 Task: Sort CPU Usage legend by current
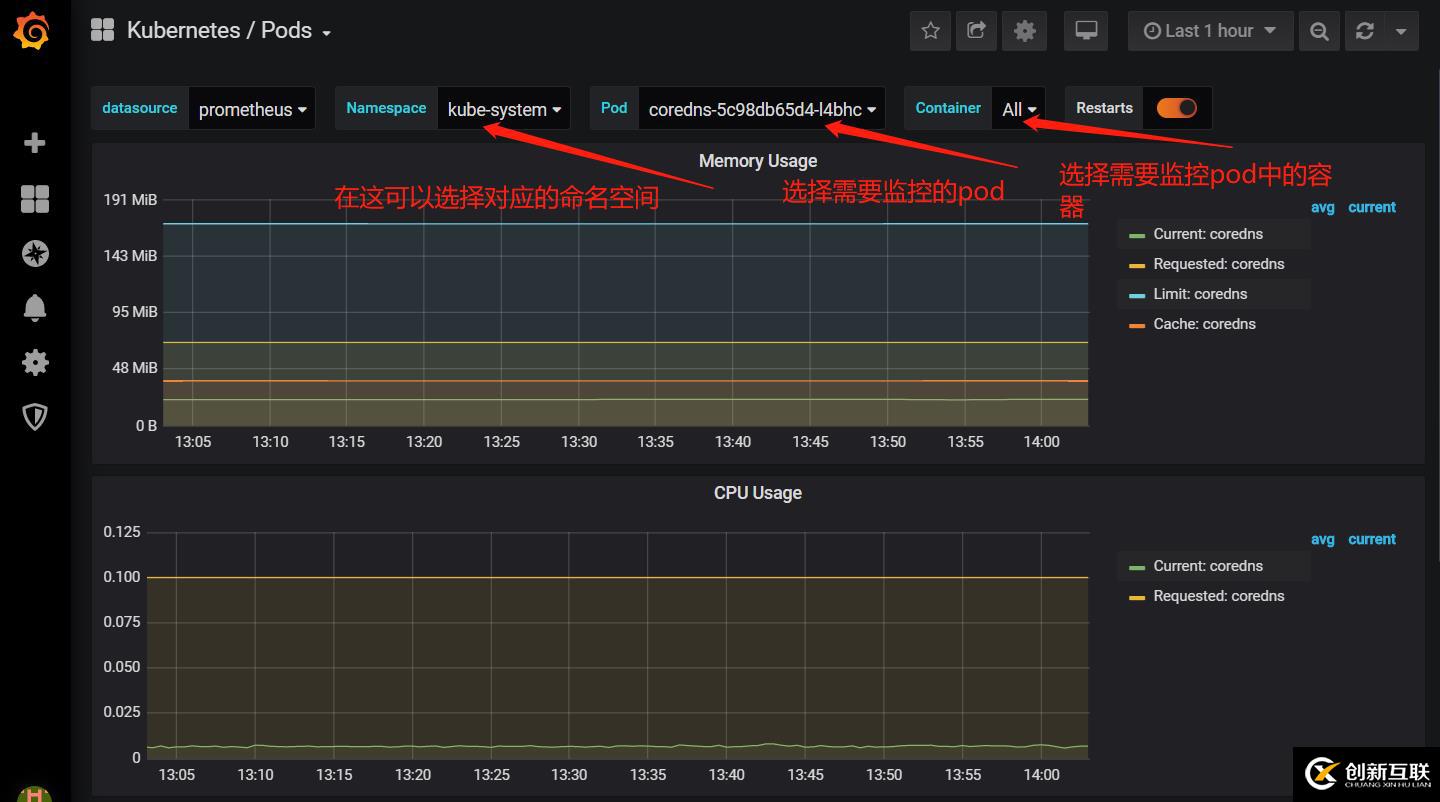(1372, 539)
